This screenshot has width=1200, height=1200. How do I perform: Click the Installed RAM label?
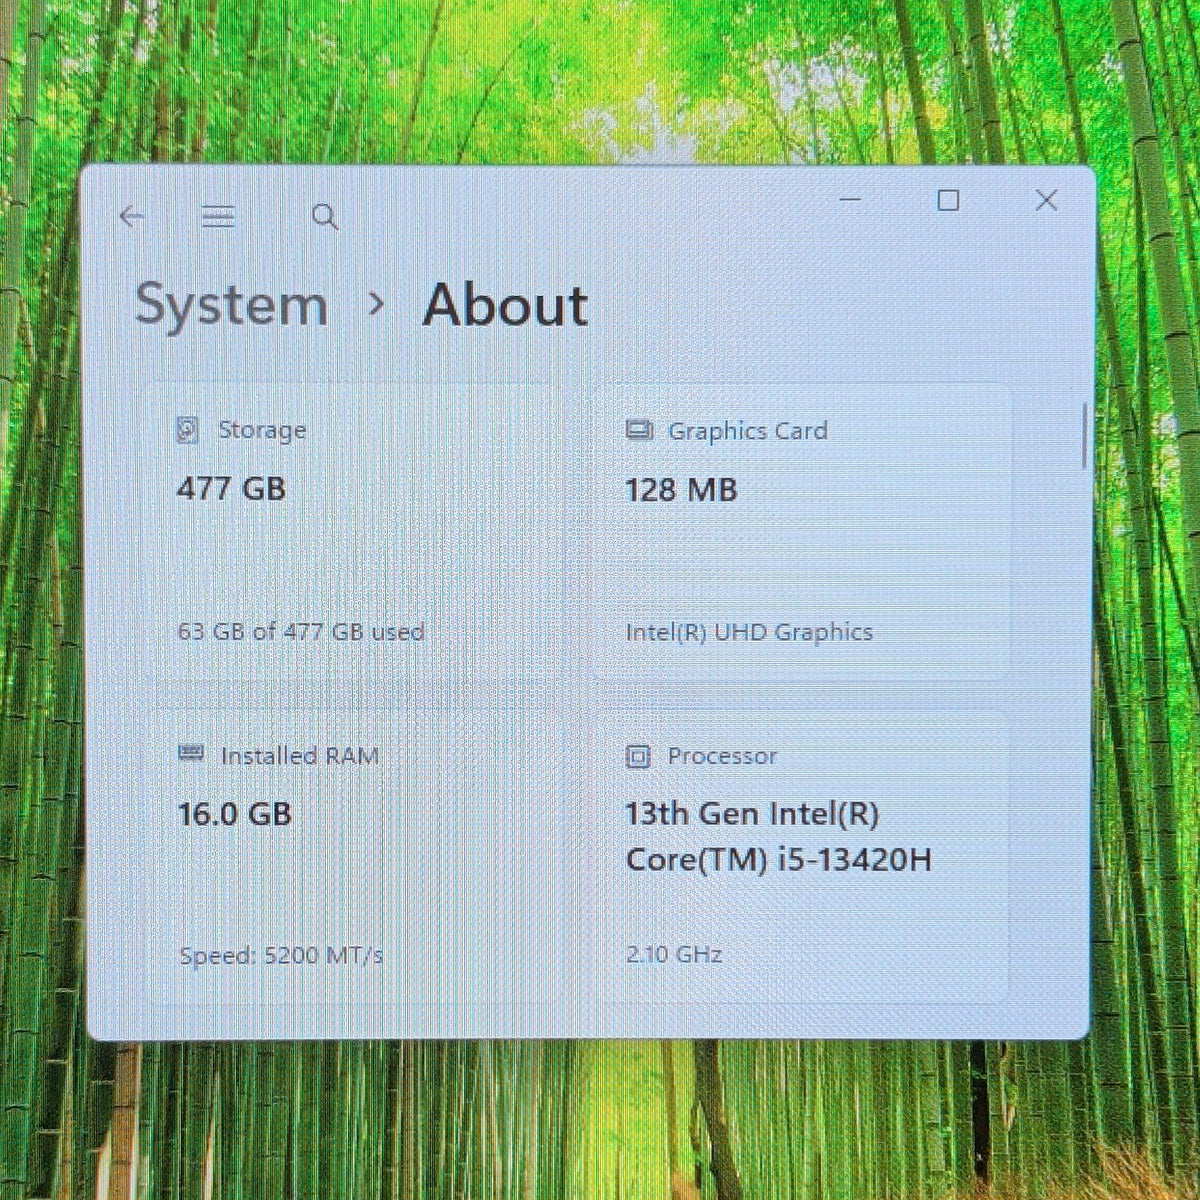click(x=300, y=756)
